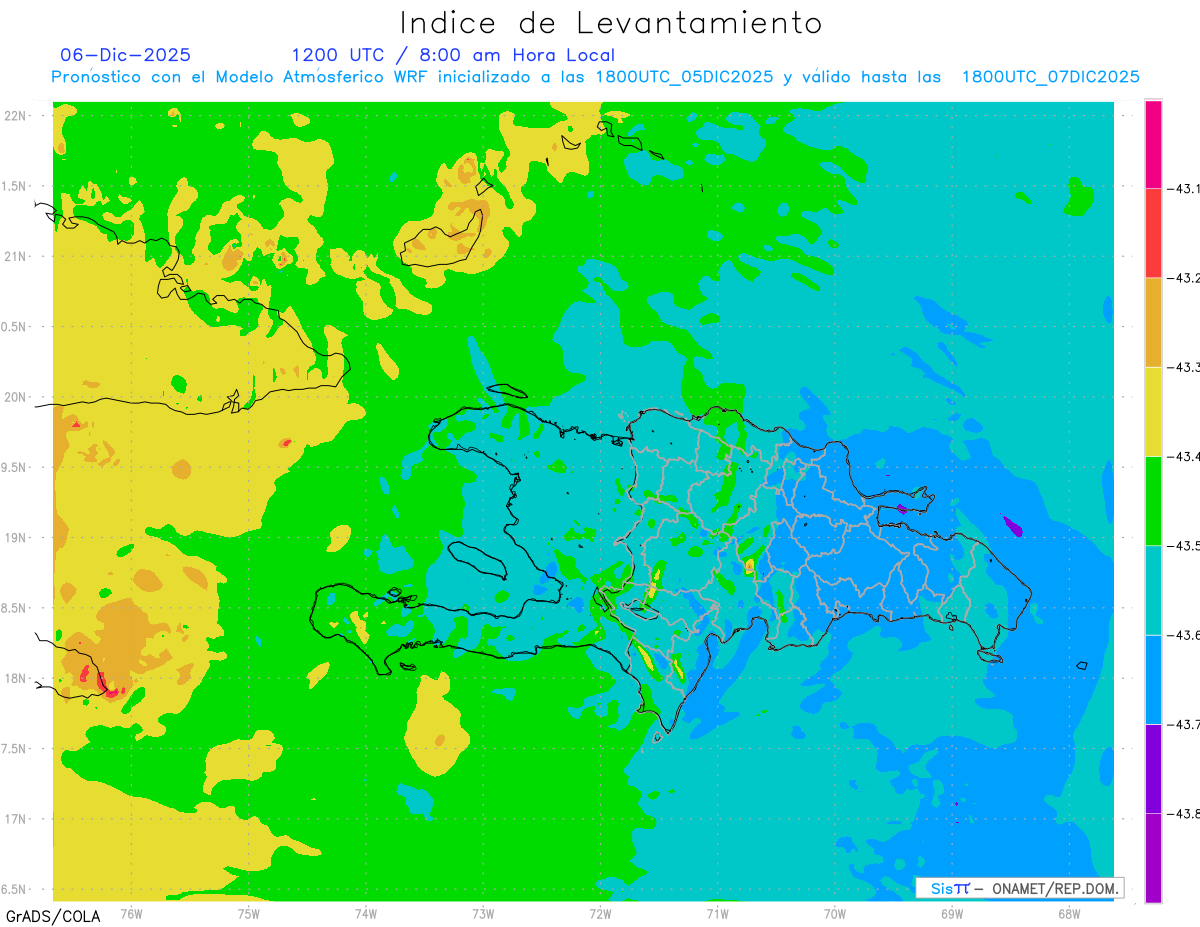
Task: Click the 'GrADS/COLA' credit text
Action: 53,916
